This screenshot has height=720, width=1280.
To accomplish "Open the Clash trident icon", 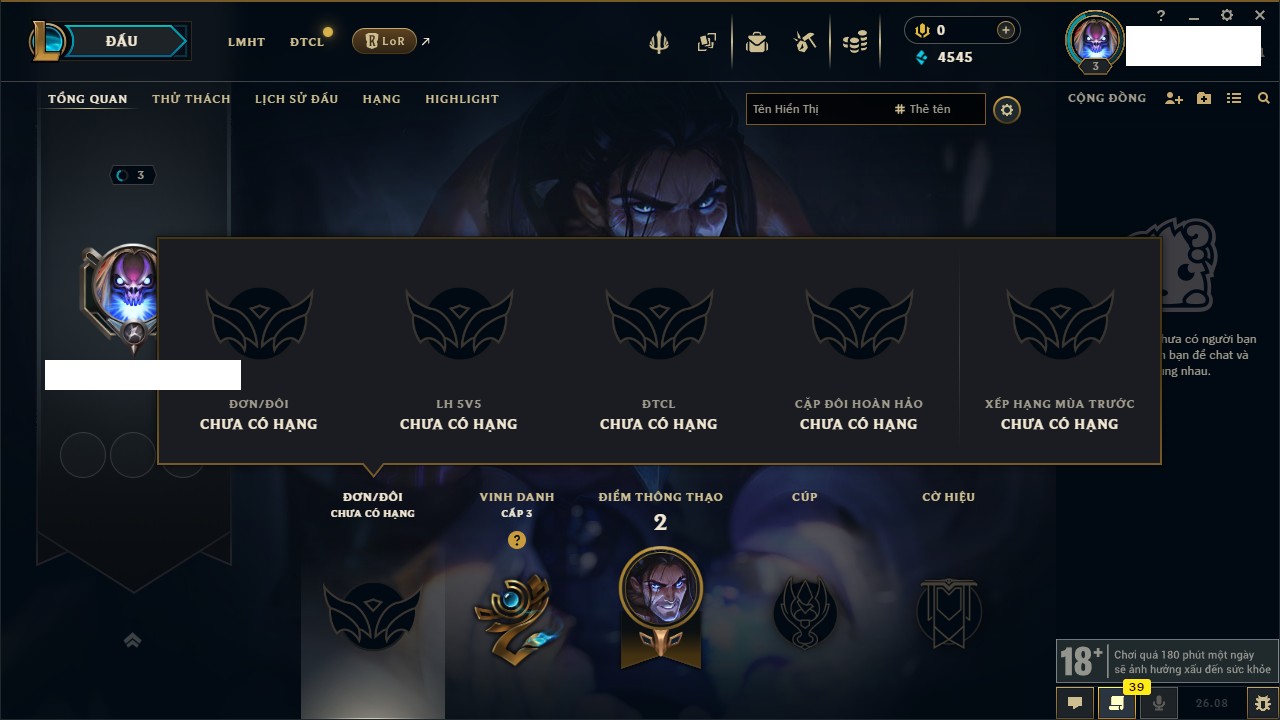I will point(658,42).
